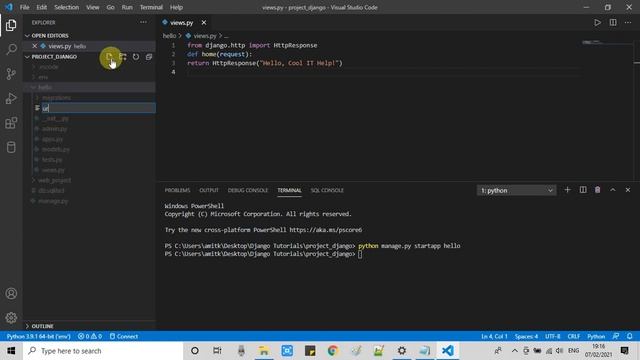Click the new file name input field
This screenshot has width=640, height=360.
tap(98, 108)
